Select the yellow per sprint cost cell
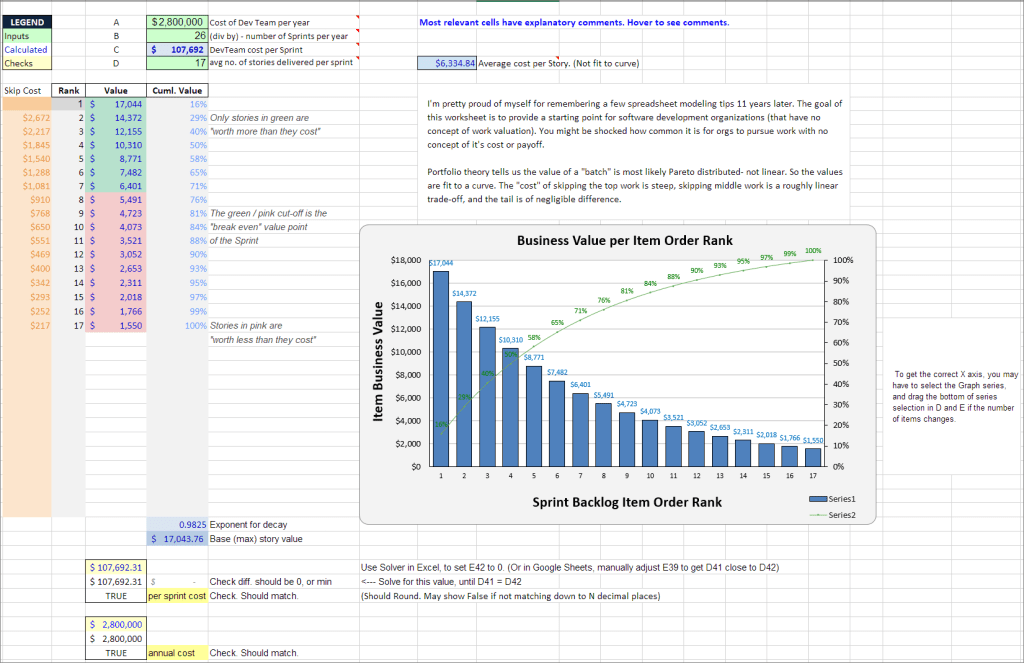The width and height of the screenshot is (1024, 663). point(177,596)
